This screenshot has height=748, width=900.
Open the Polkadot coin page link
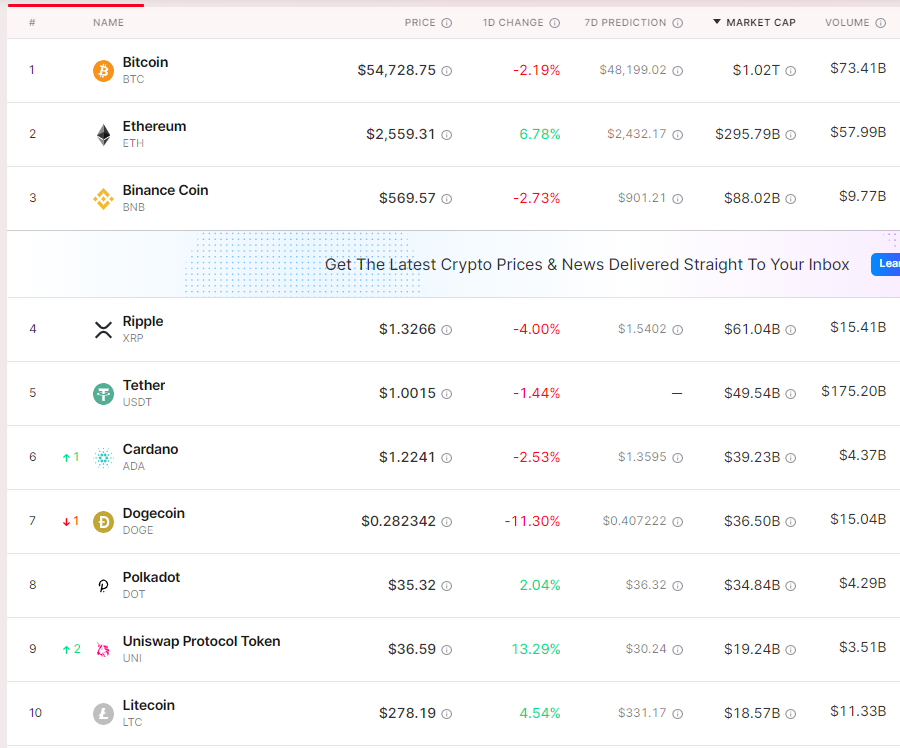[x=152, y=577]
